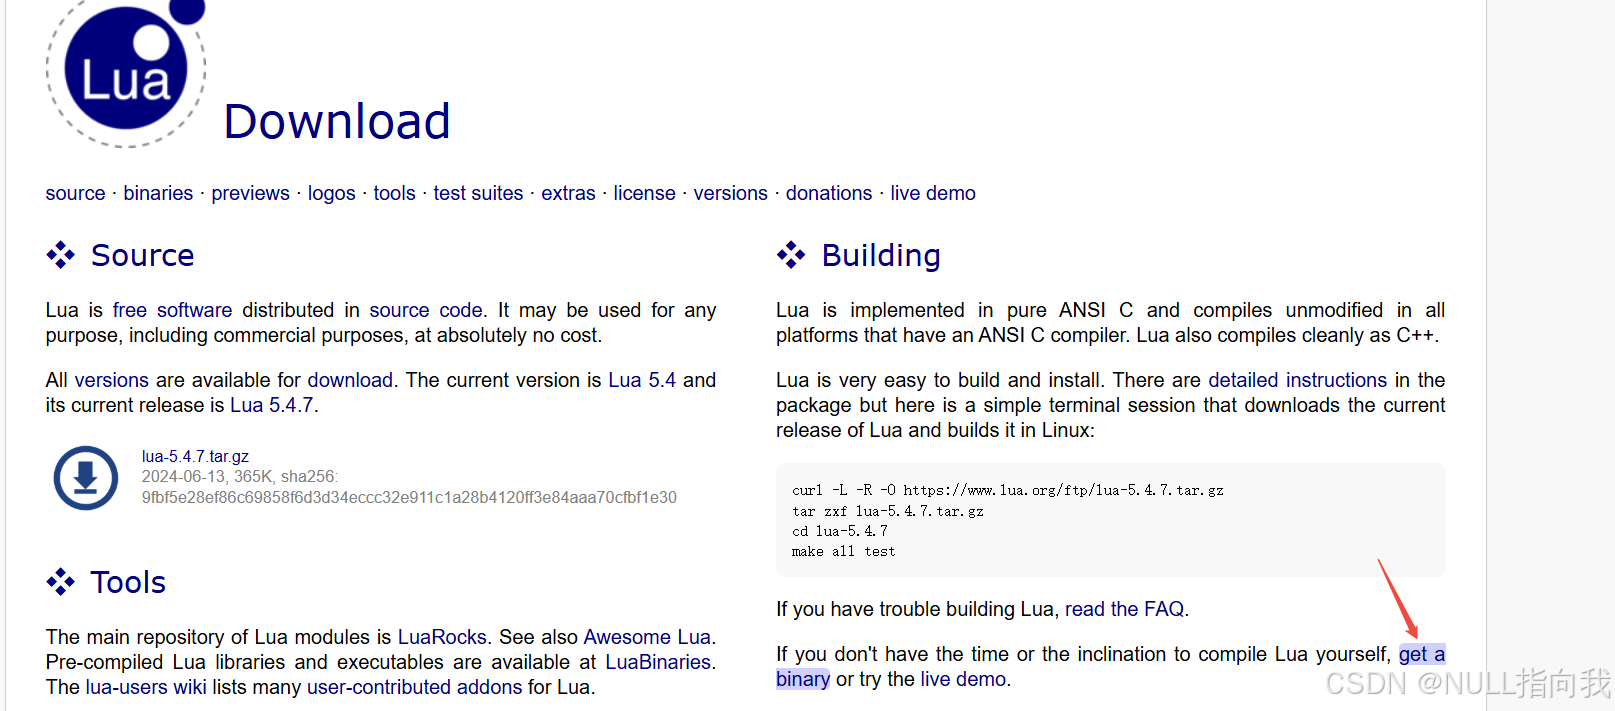Image resolution: width=1615 pixels, height=711 pixels.
Task: Follow the 'read the FAQ' link
Action: coord(1124,609)
